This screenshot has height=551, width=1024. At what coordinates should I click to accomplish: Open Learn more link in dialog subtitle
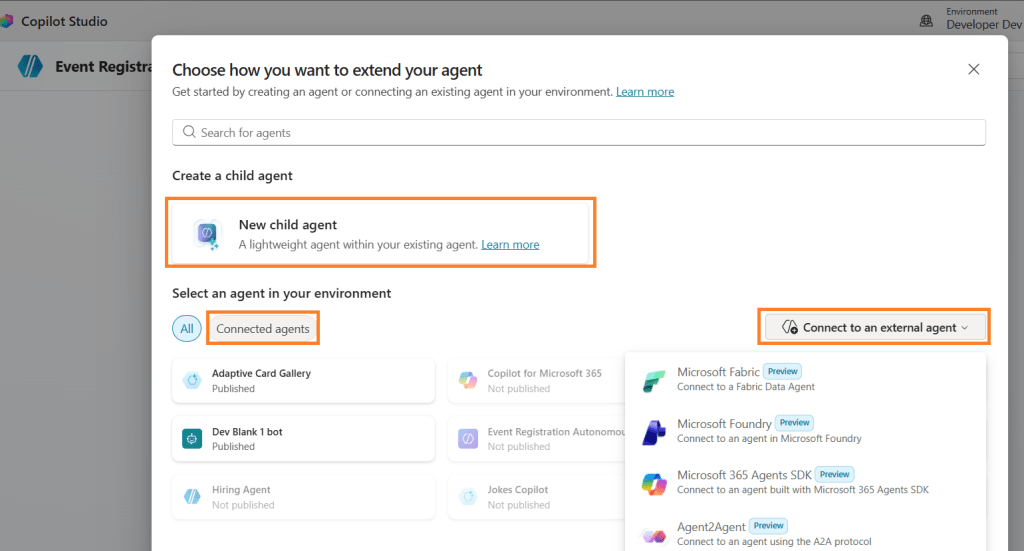point(644,92)
